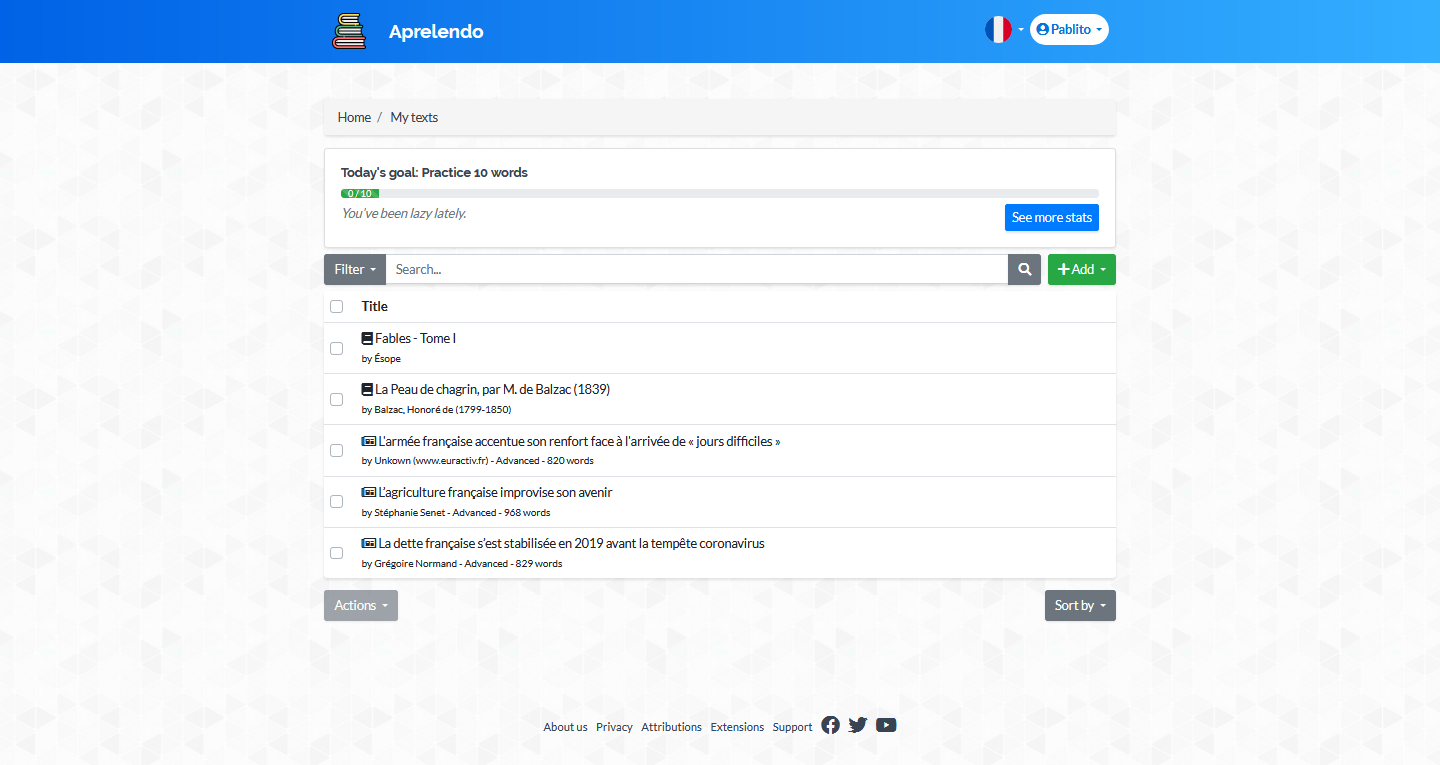Image resolution: width=1440 pixels, height=765 pixels.
Task: Expand the language selector caret
Action: coord(1021,30)
